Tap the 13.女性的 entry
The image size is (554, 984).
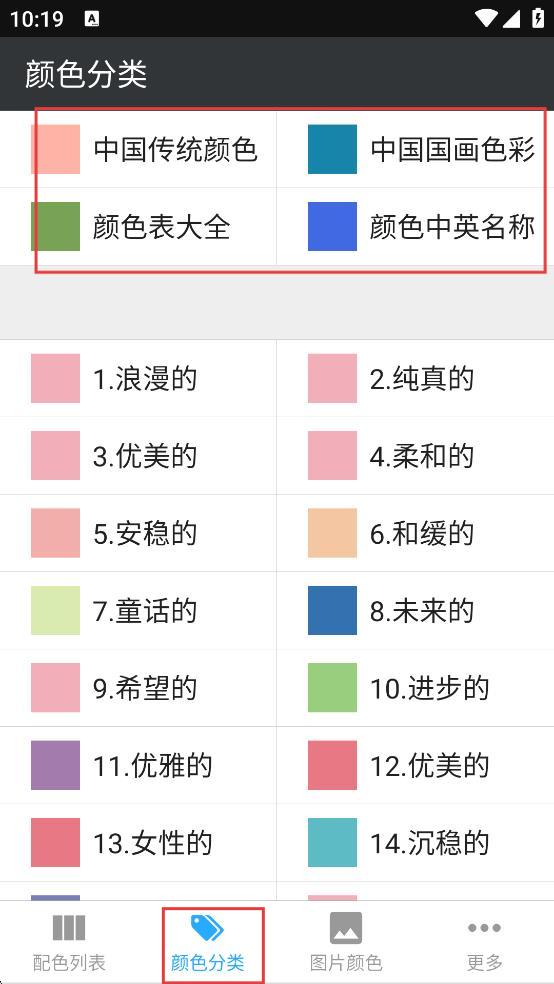click(138, 843)
